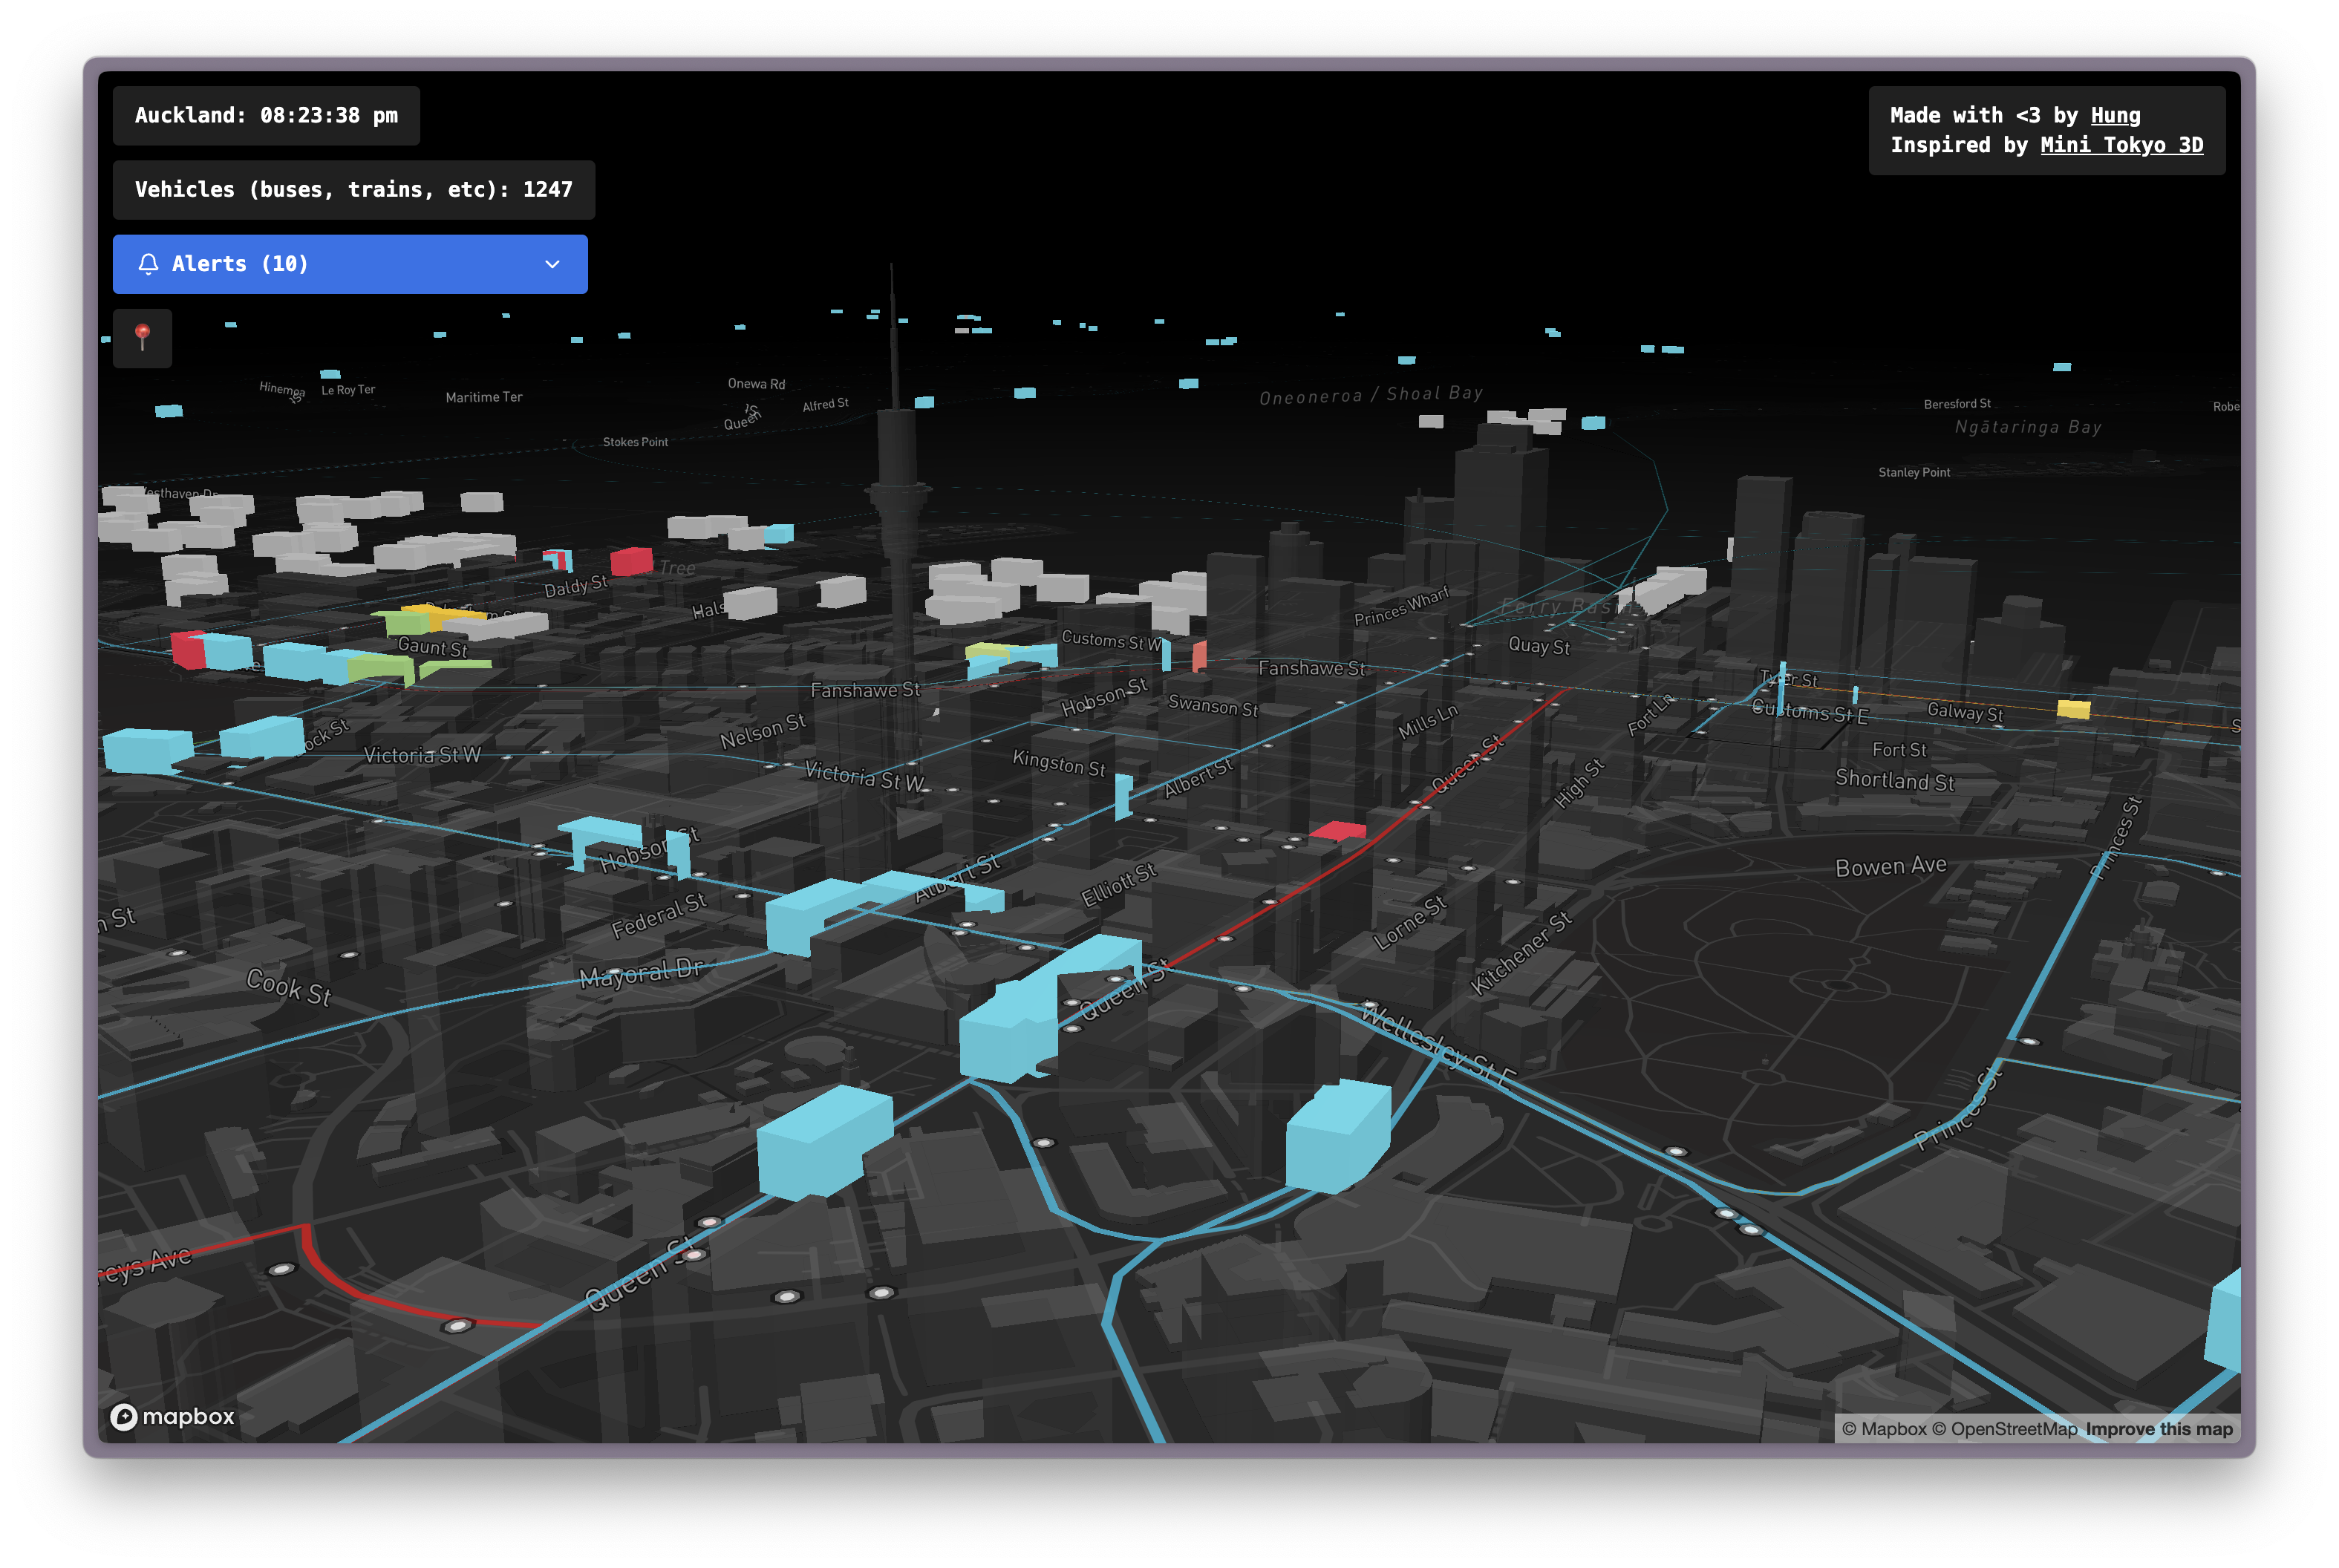This screenshot has height=1568, width=2339.
Task: Open the © OpenStreetMap attribution link
Action: tap(2004, 1429)
